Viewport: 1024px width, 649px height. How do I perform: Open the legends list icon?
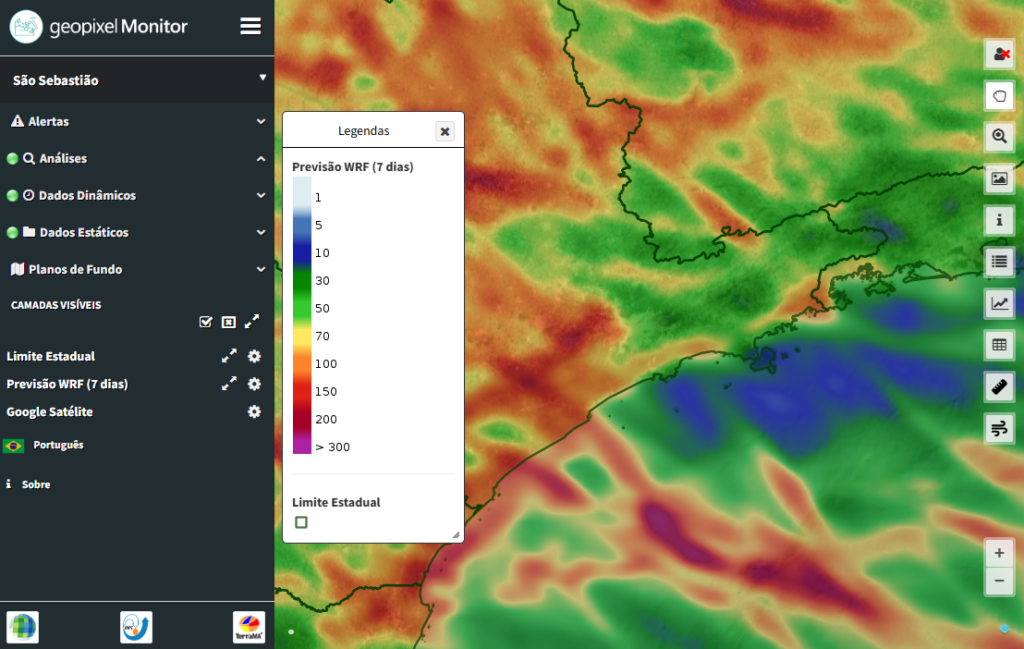click(999, 262)
